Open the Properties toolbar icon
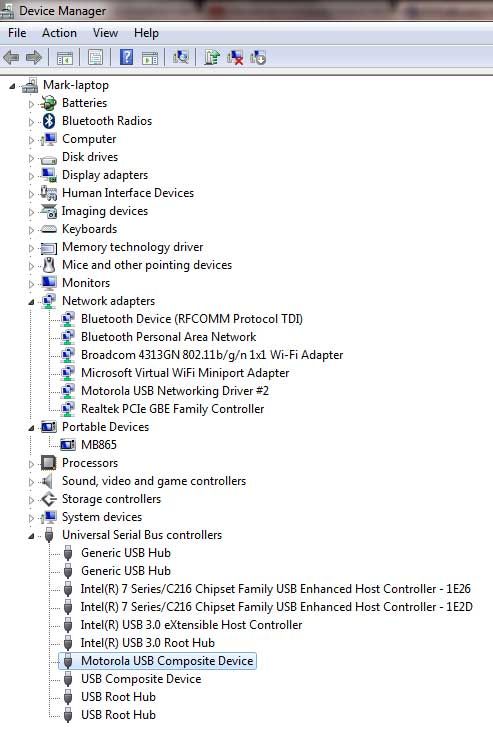The height and width of the screenshot is (741, 493). 95,58
